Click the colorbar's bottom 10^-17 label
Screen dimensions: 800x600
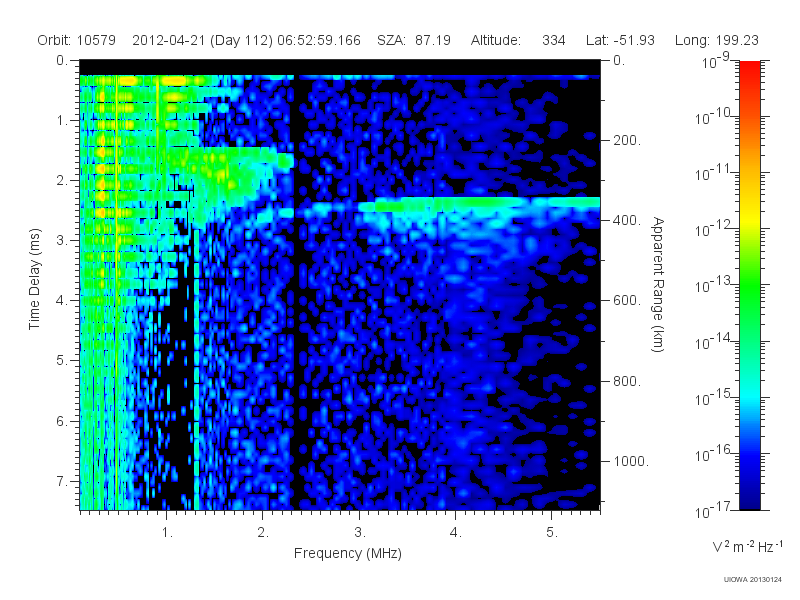[x=713, y=509]
